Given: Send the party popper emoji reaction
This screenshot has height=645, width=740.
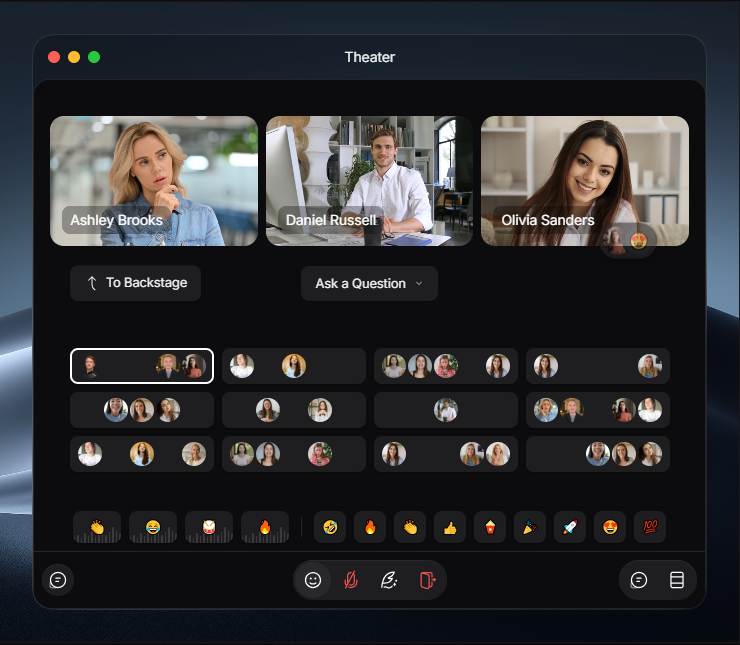Looking at the screenshot, I should click(x=530, y=527).
